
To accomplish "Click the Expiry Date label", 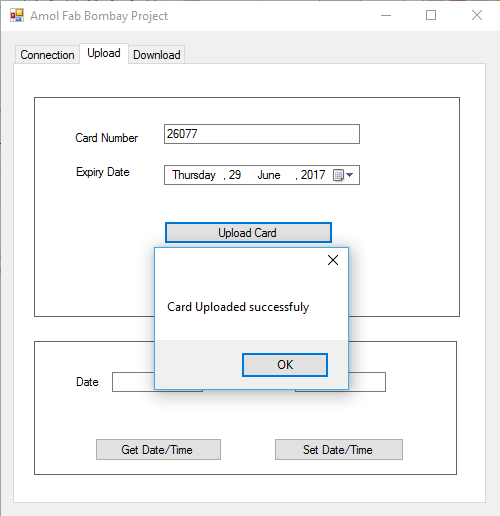I will 103,172.
